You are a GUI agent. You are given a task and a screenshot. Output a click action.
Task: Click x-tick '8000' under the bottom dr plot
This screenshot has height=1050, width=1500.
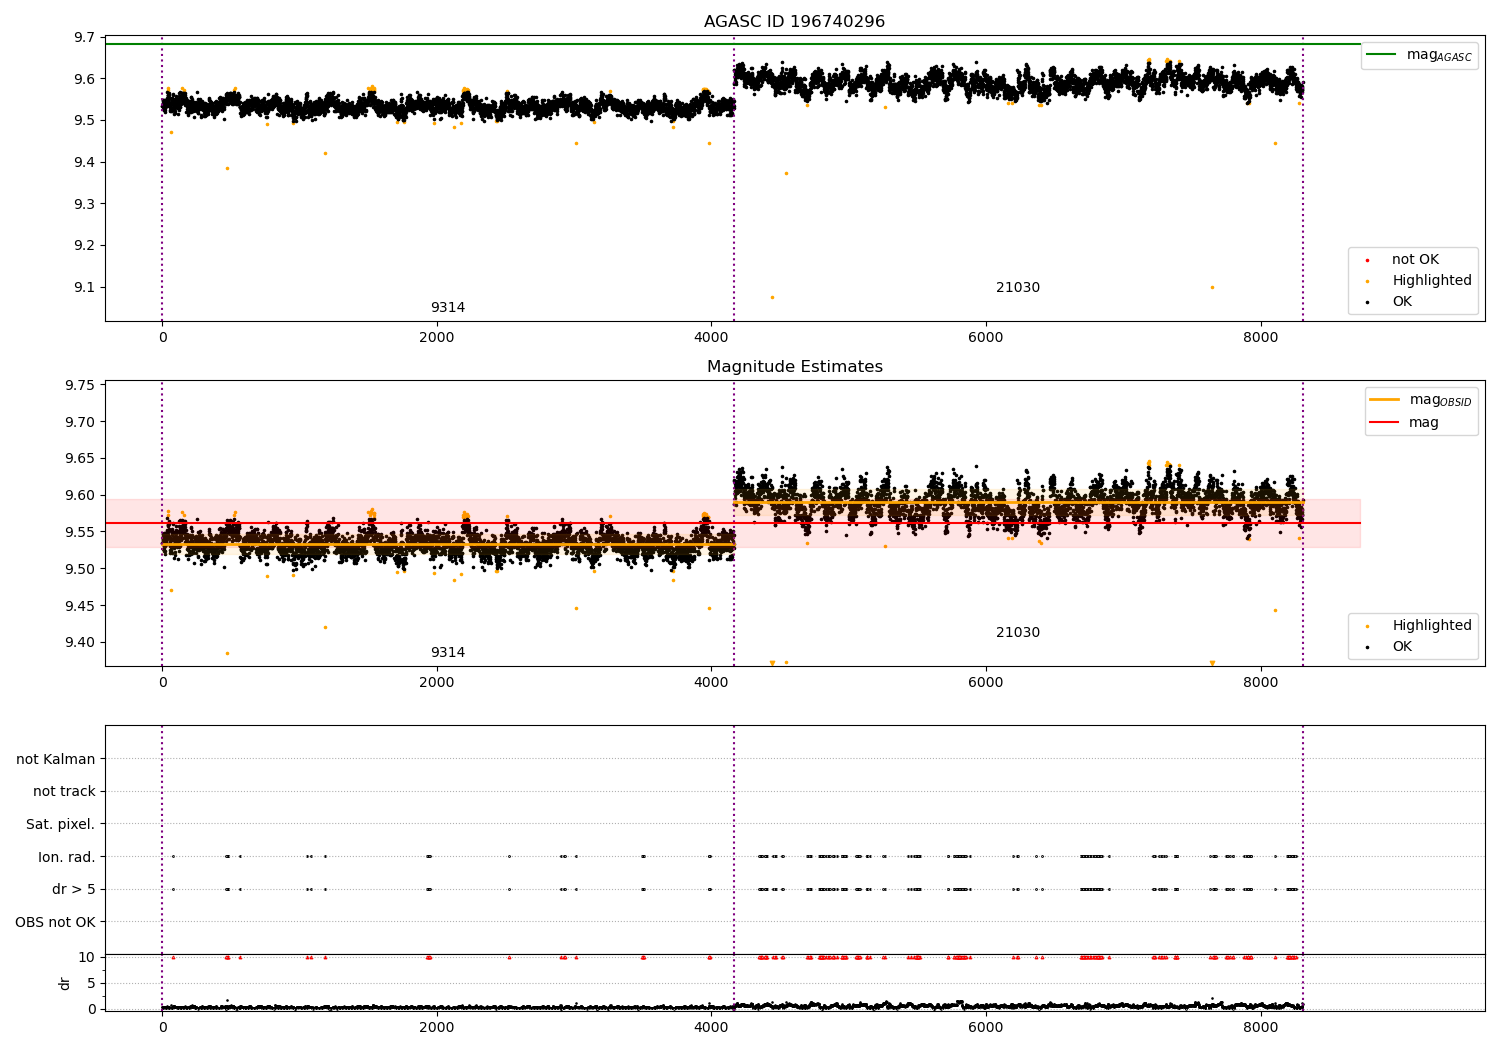pyautogui.click(x=1260, y=1027)
